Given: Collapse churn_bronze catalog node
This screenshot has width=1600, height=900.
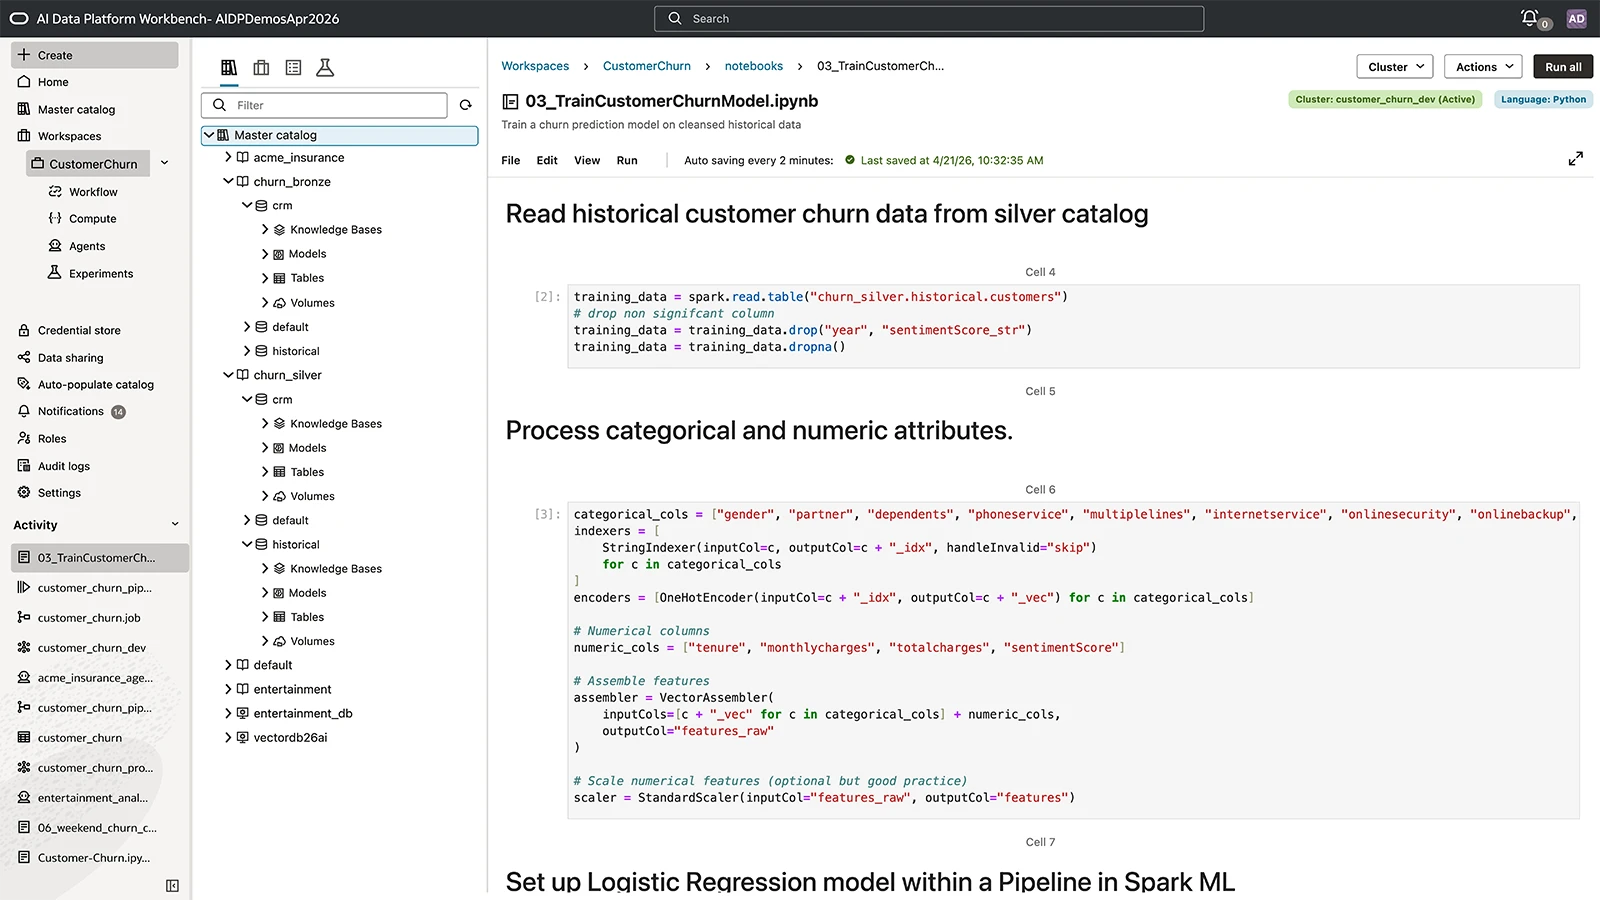Looking at the screenshot, I should click(228, 182).
